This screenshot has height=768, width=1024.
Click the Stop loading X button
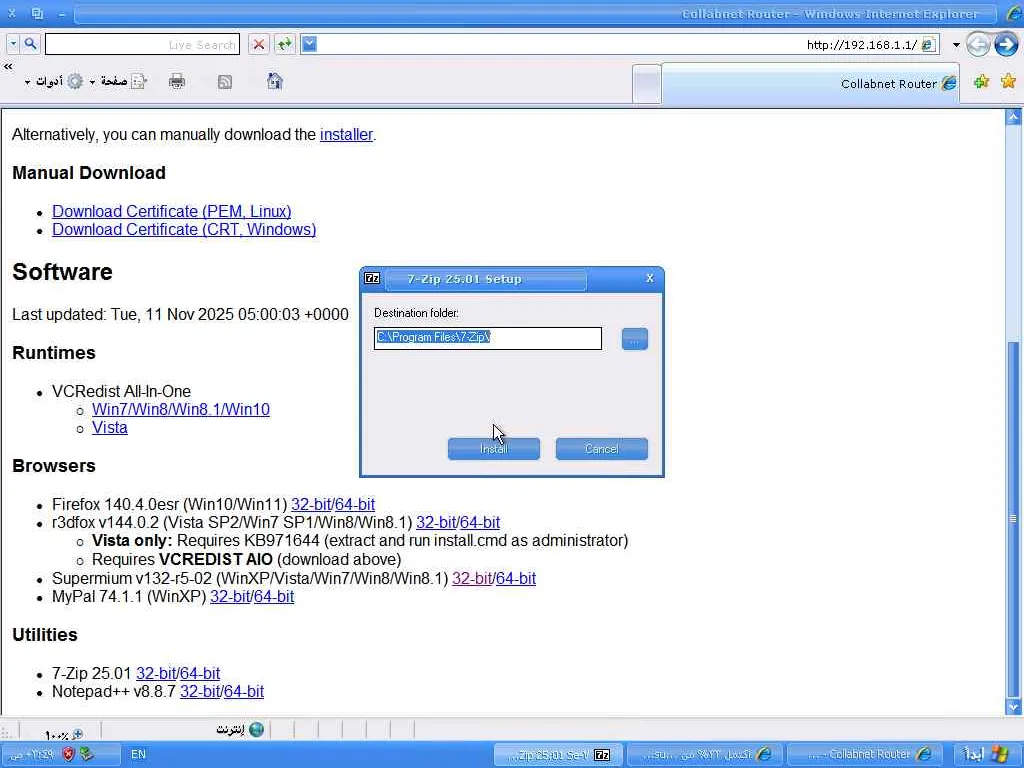click(x=259, y=44)
